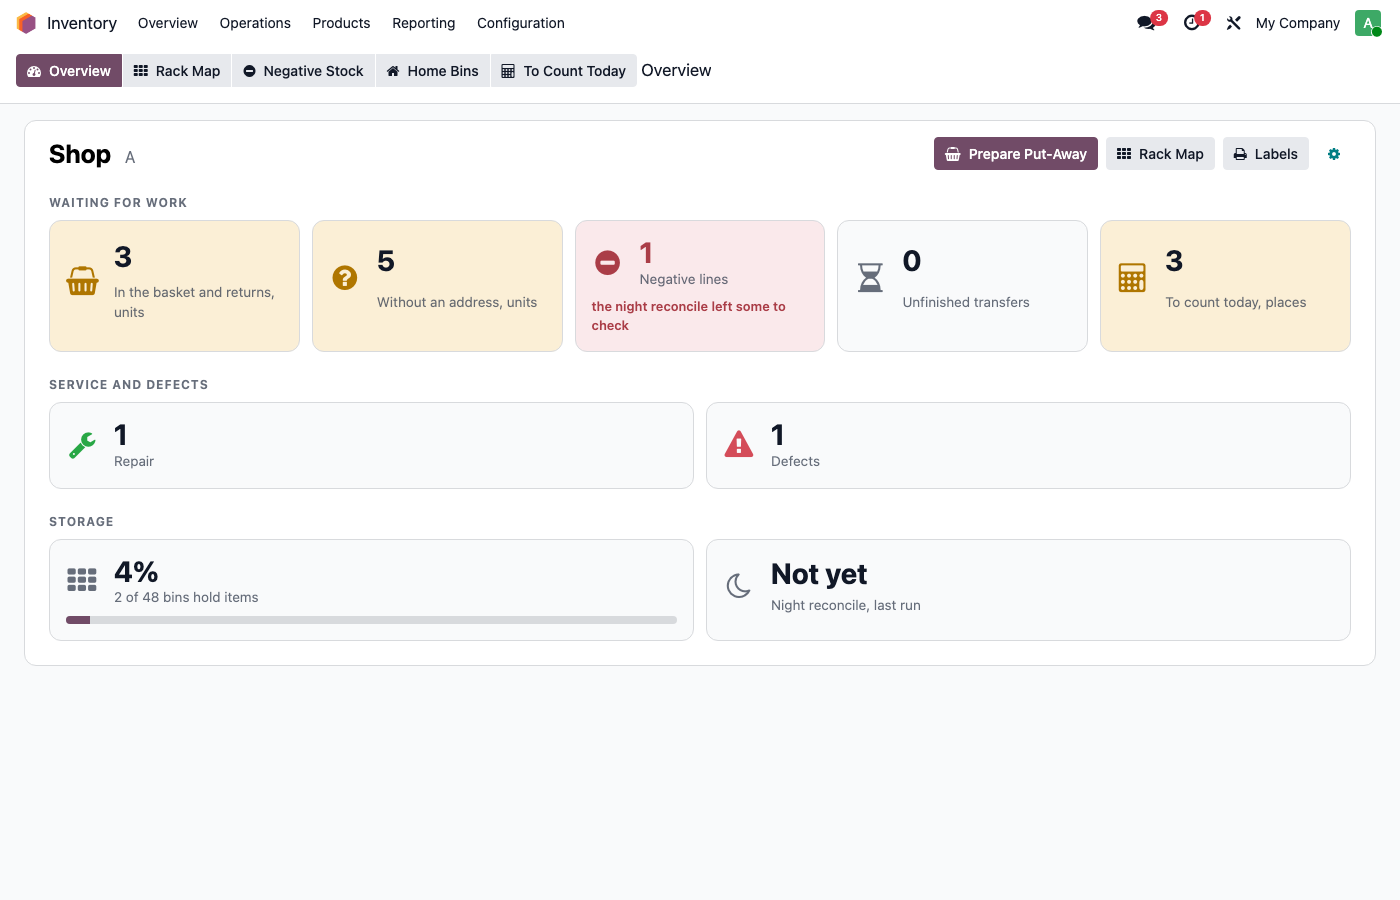
Task: Click the Shop heading text
Action: click(x=80, y=154)
